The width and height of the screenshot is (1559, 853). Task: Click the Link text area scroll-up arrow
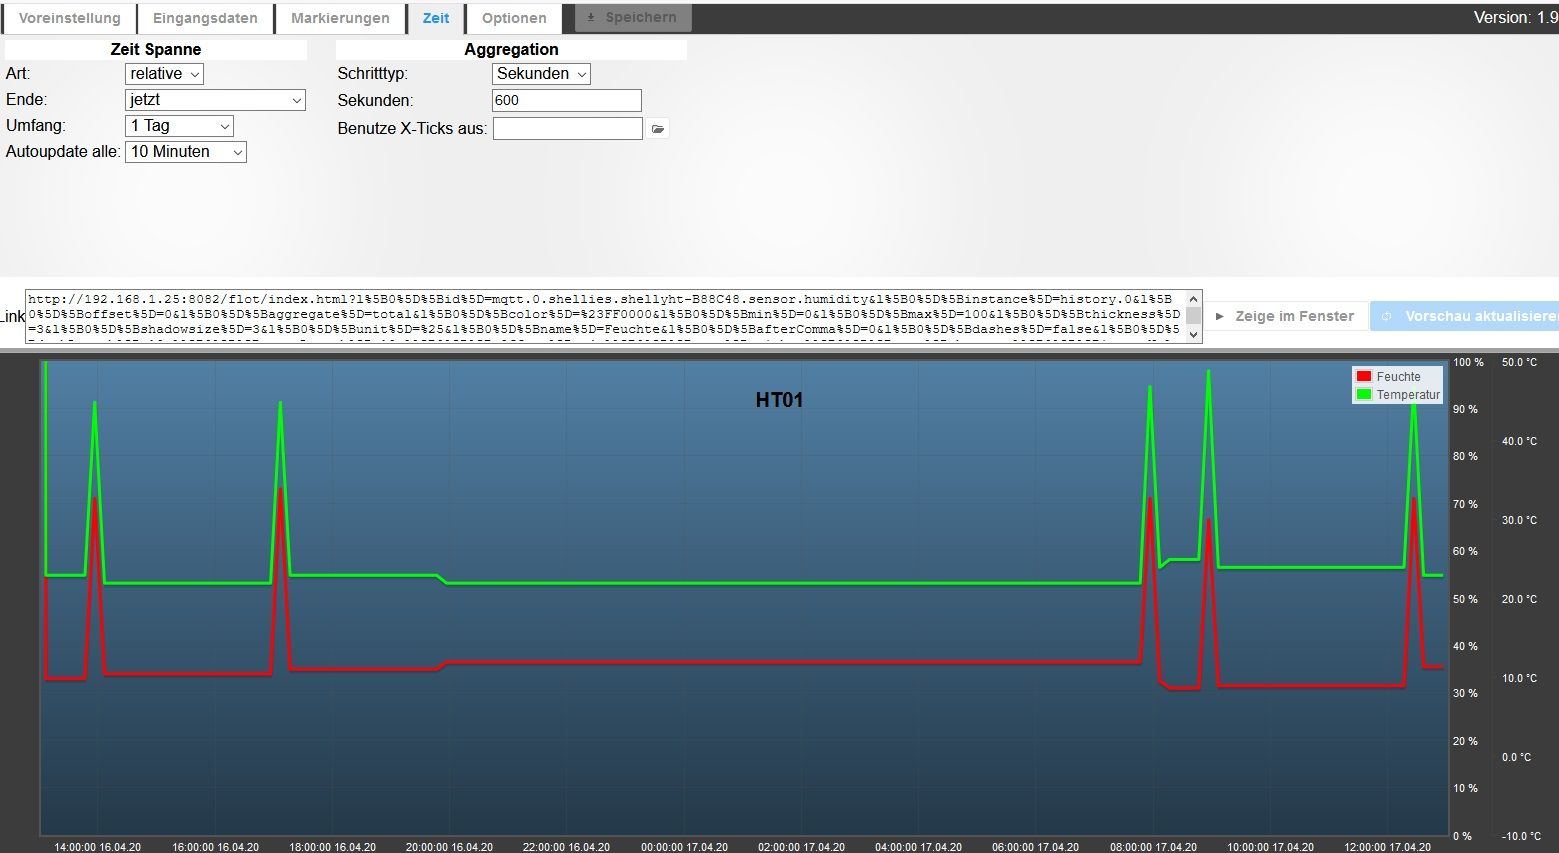[x=1193, y=298]
